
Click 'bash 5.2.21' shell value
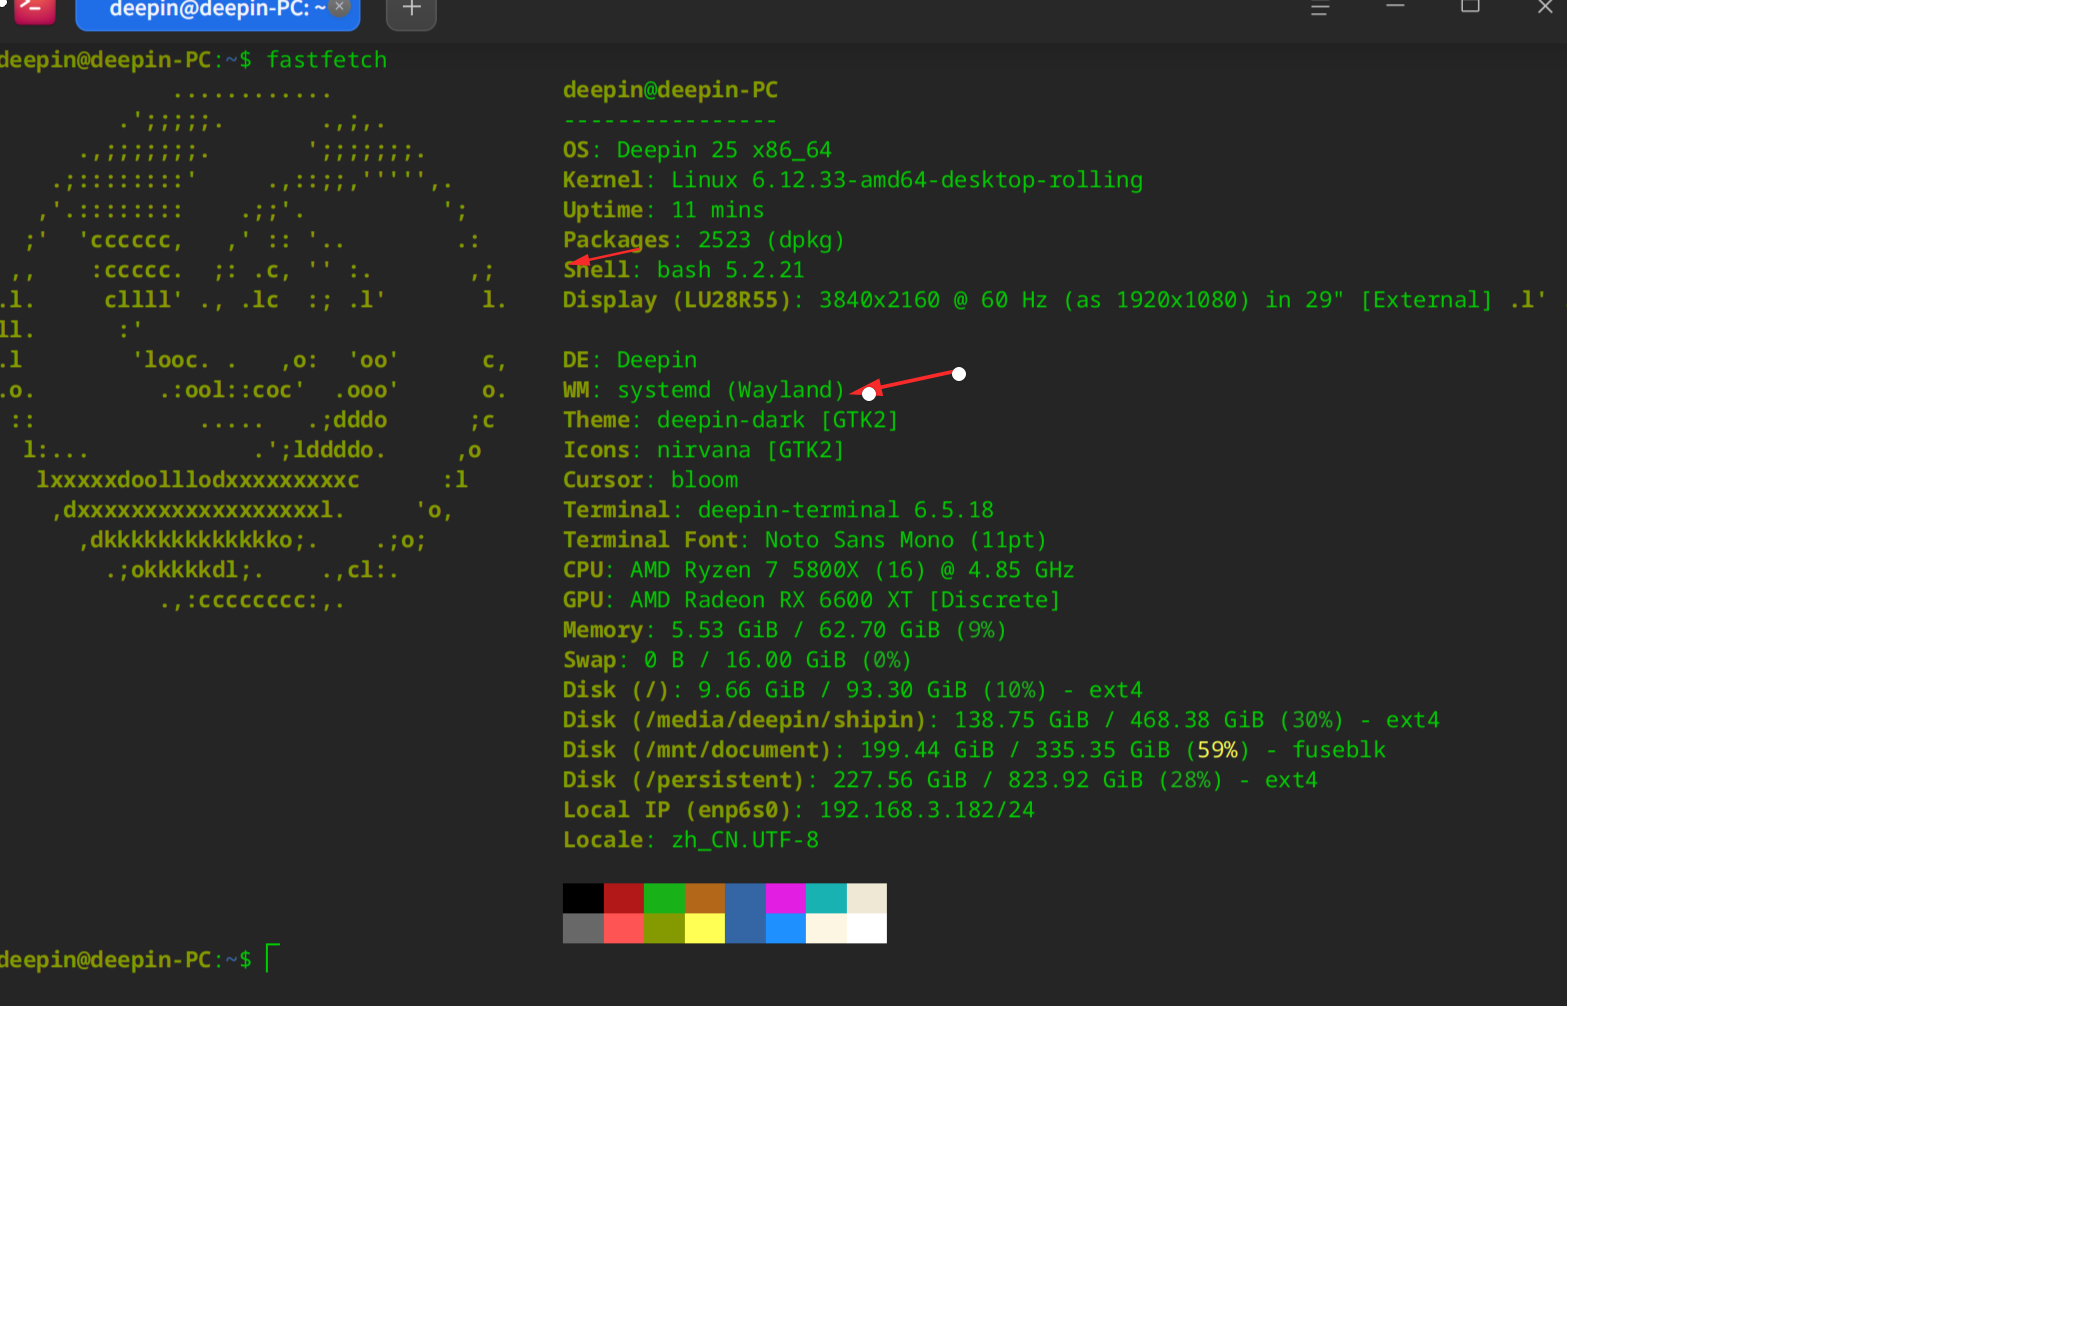pyautogui.click(x=731, y=270)
